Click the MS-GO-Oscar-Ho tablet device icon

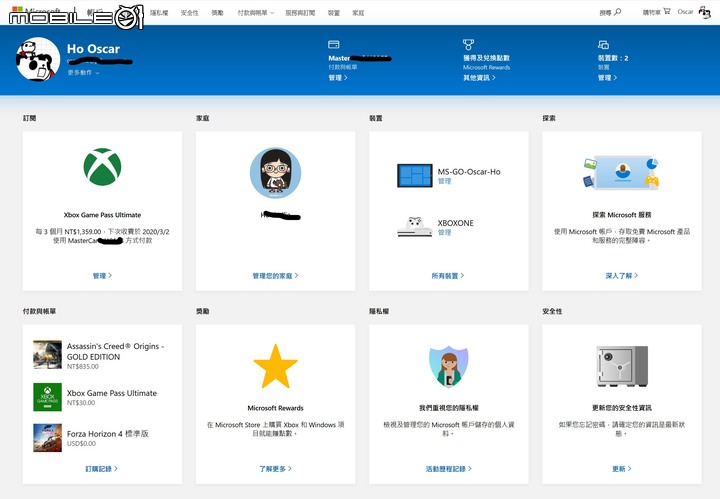[x=415, y=175]
